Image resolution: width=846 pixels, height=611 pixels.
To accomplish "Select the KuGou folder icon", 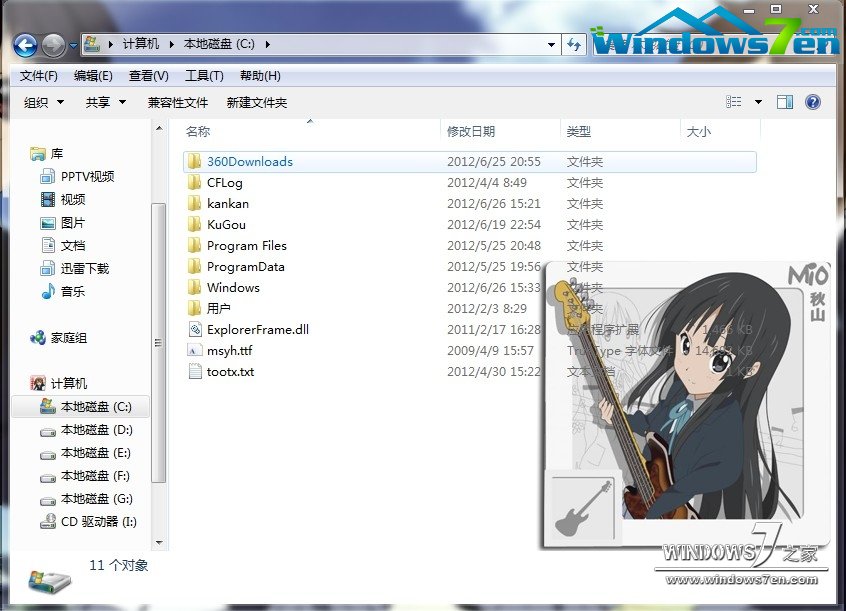I will [x=194, y=225].
